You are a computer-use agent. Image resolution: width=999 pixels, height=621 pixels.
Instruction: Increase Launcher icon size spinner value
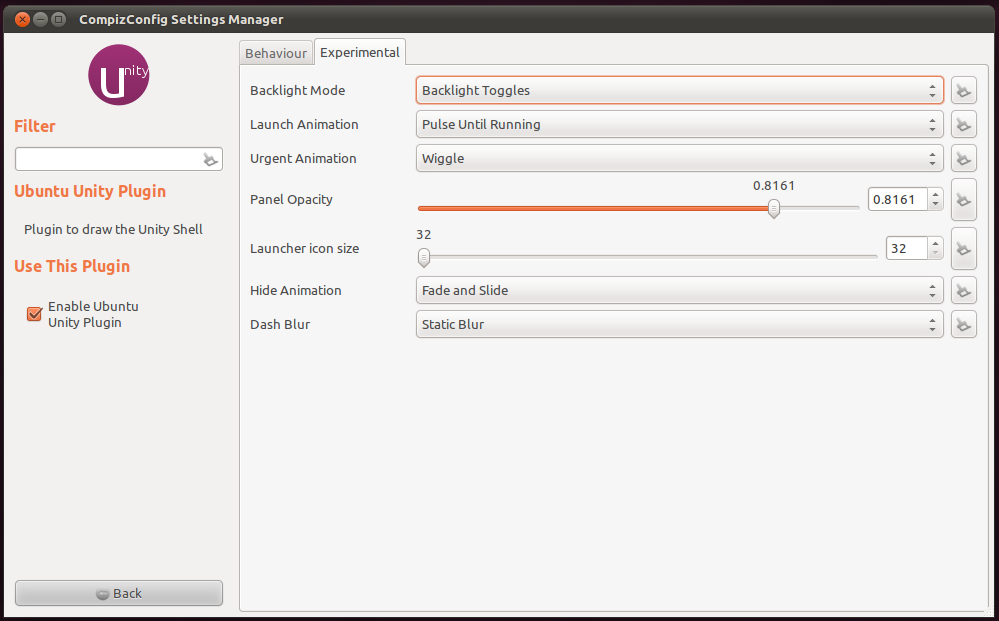point(935,243)
